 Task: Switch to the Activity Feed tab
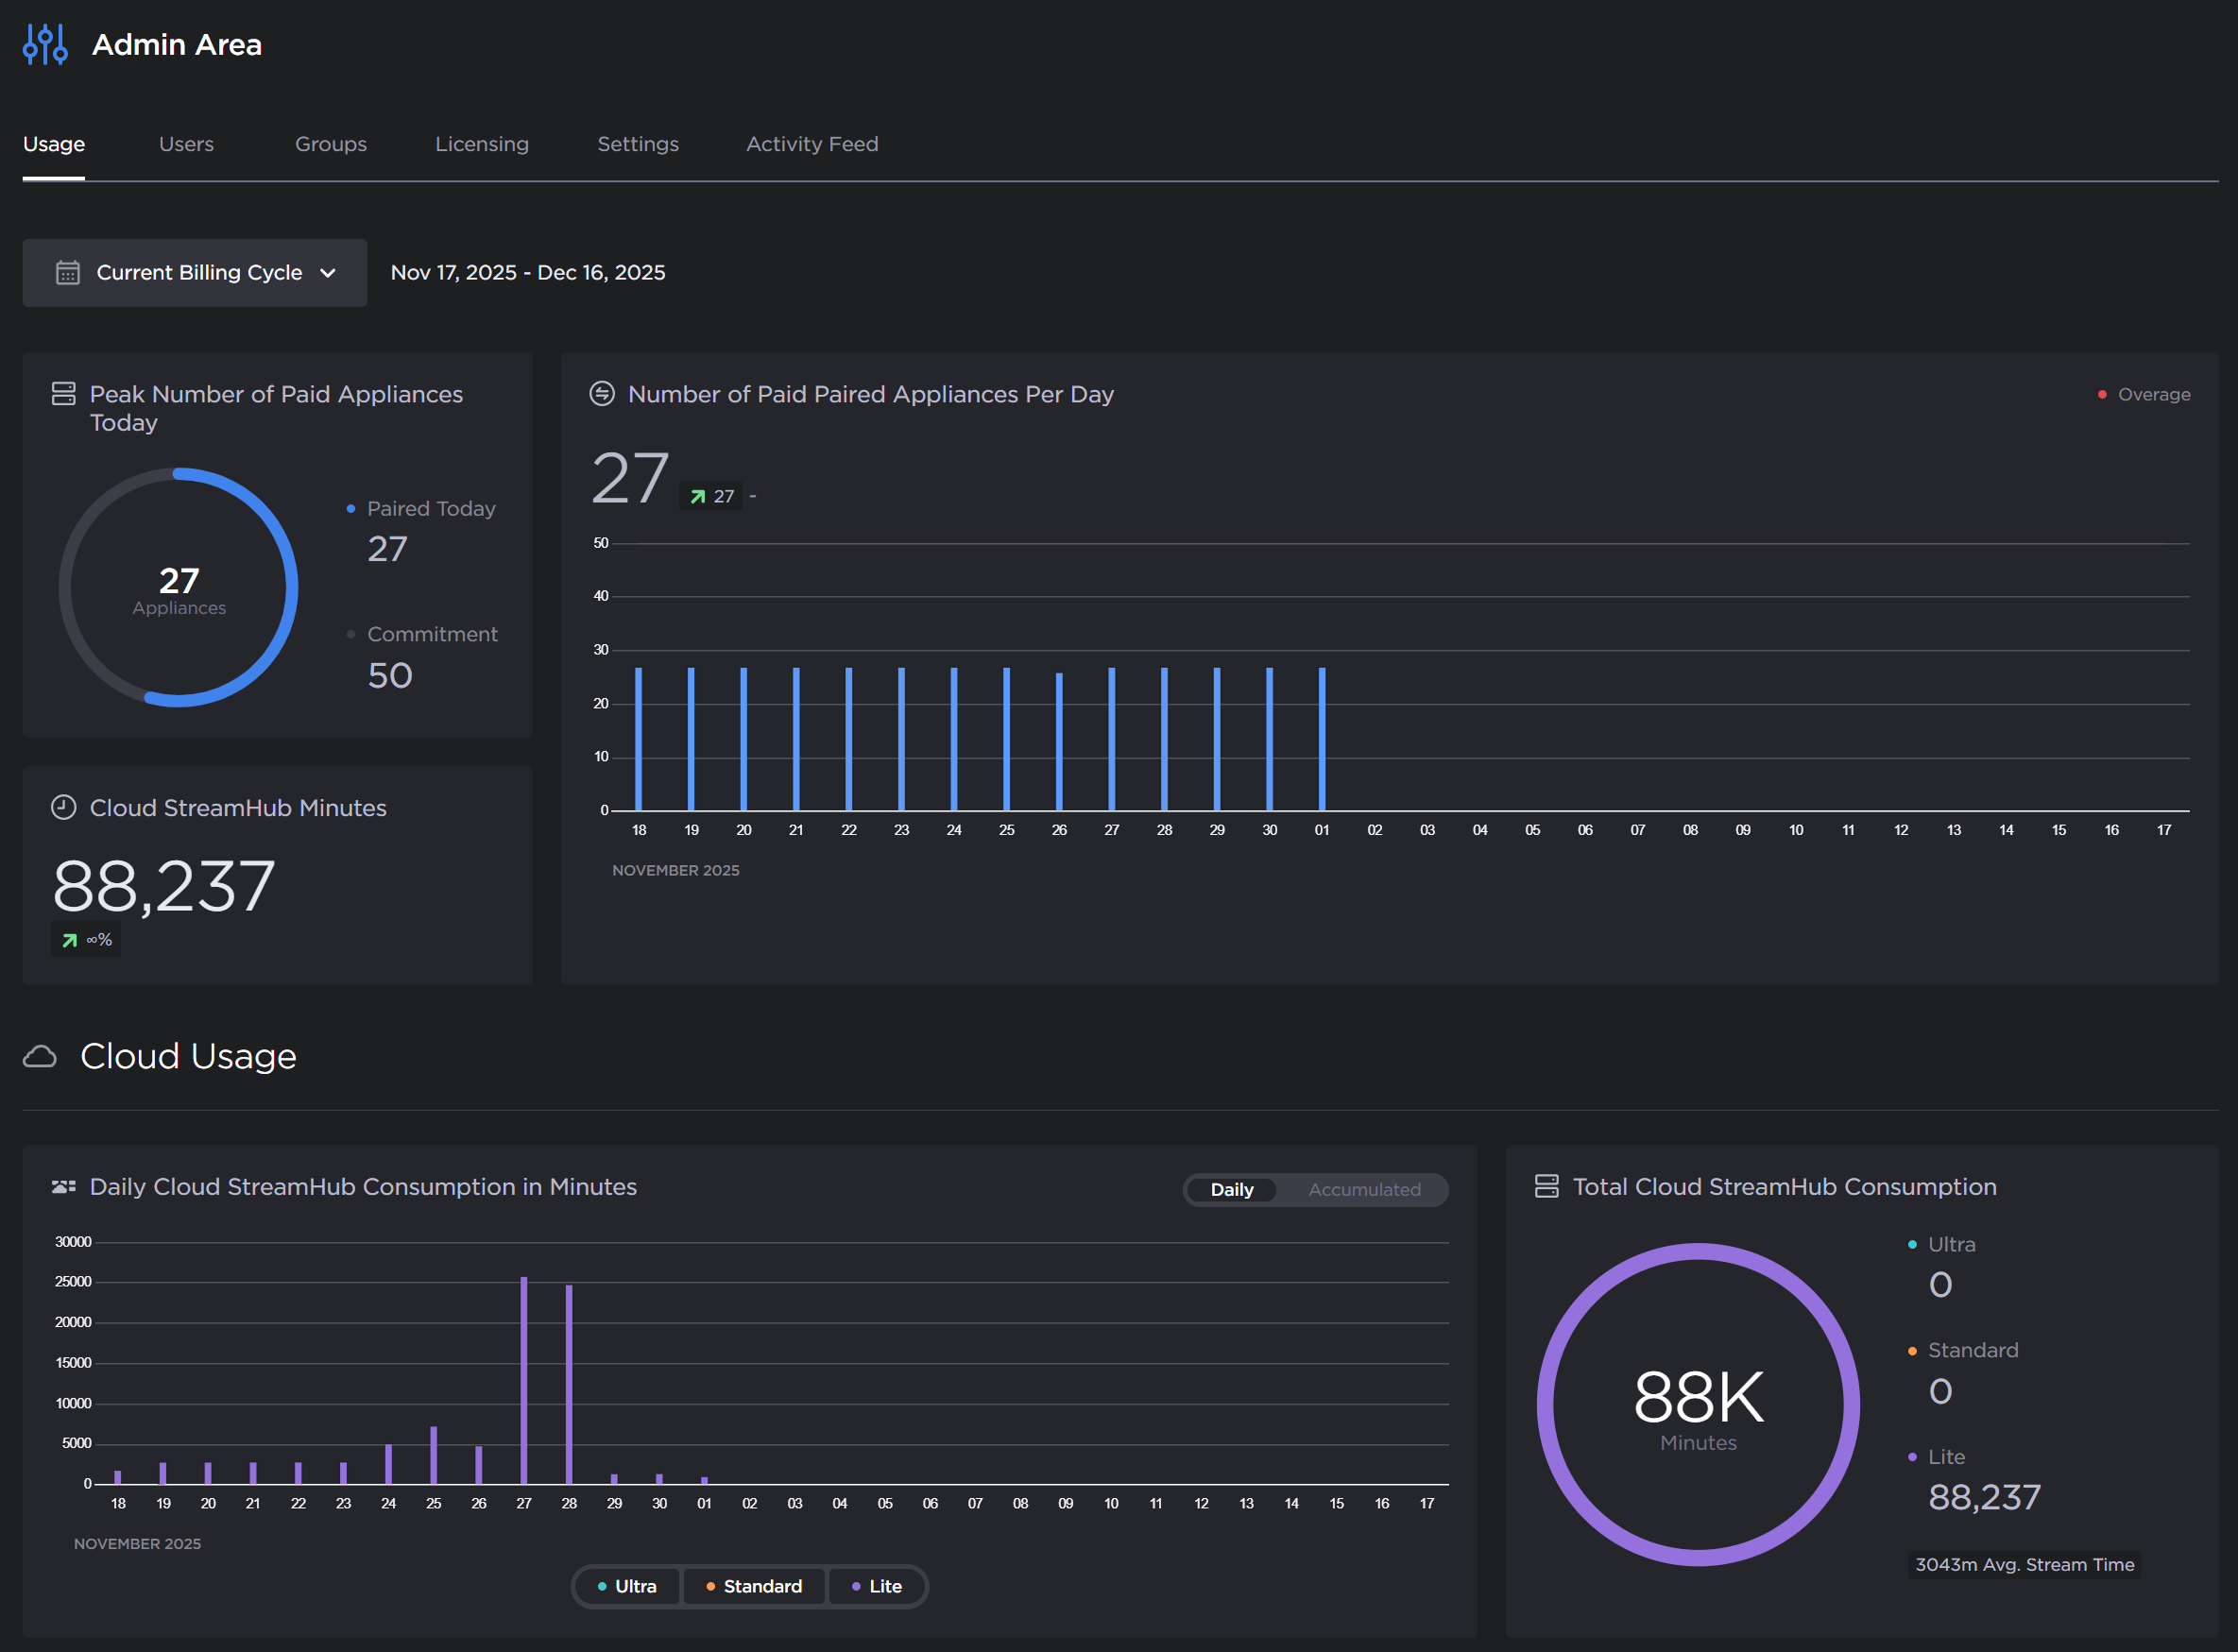click(812, 144)
